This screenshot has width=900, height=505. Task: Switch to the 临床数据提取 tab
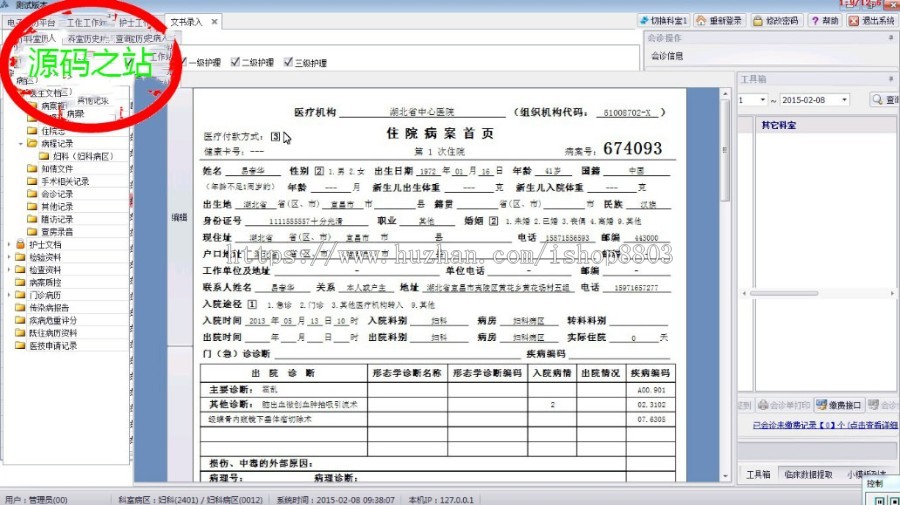[808, 474]
